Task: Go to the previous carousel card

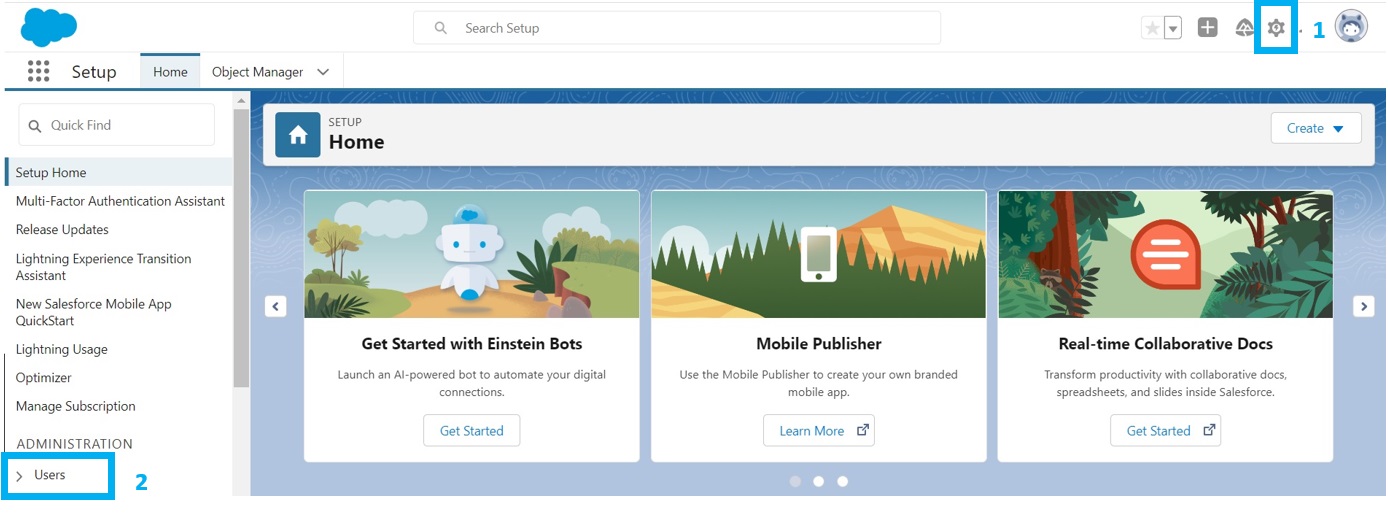Action: coord(276,306)
